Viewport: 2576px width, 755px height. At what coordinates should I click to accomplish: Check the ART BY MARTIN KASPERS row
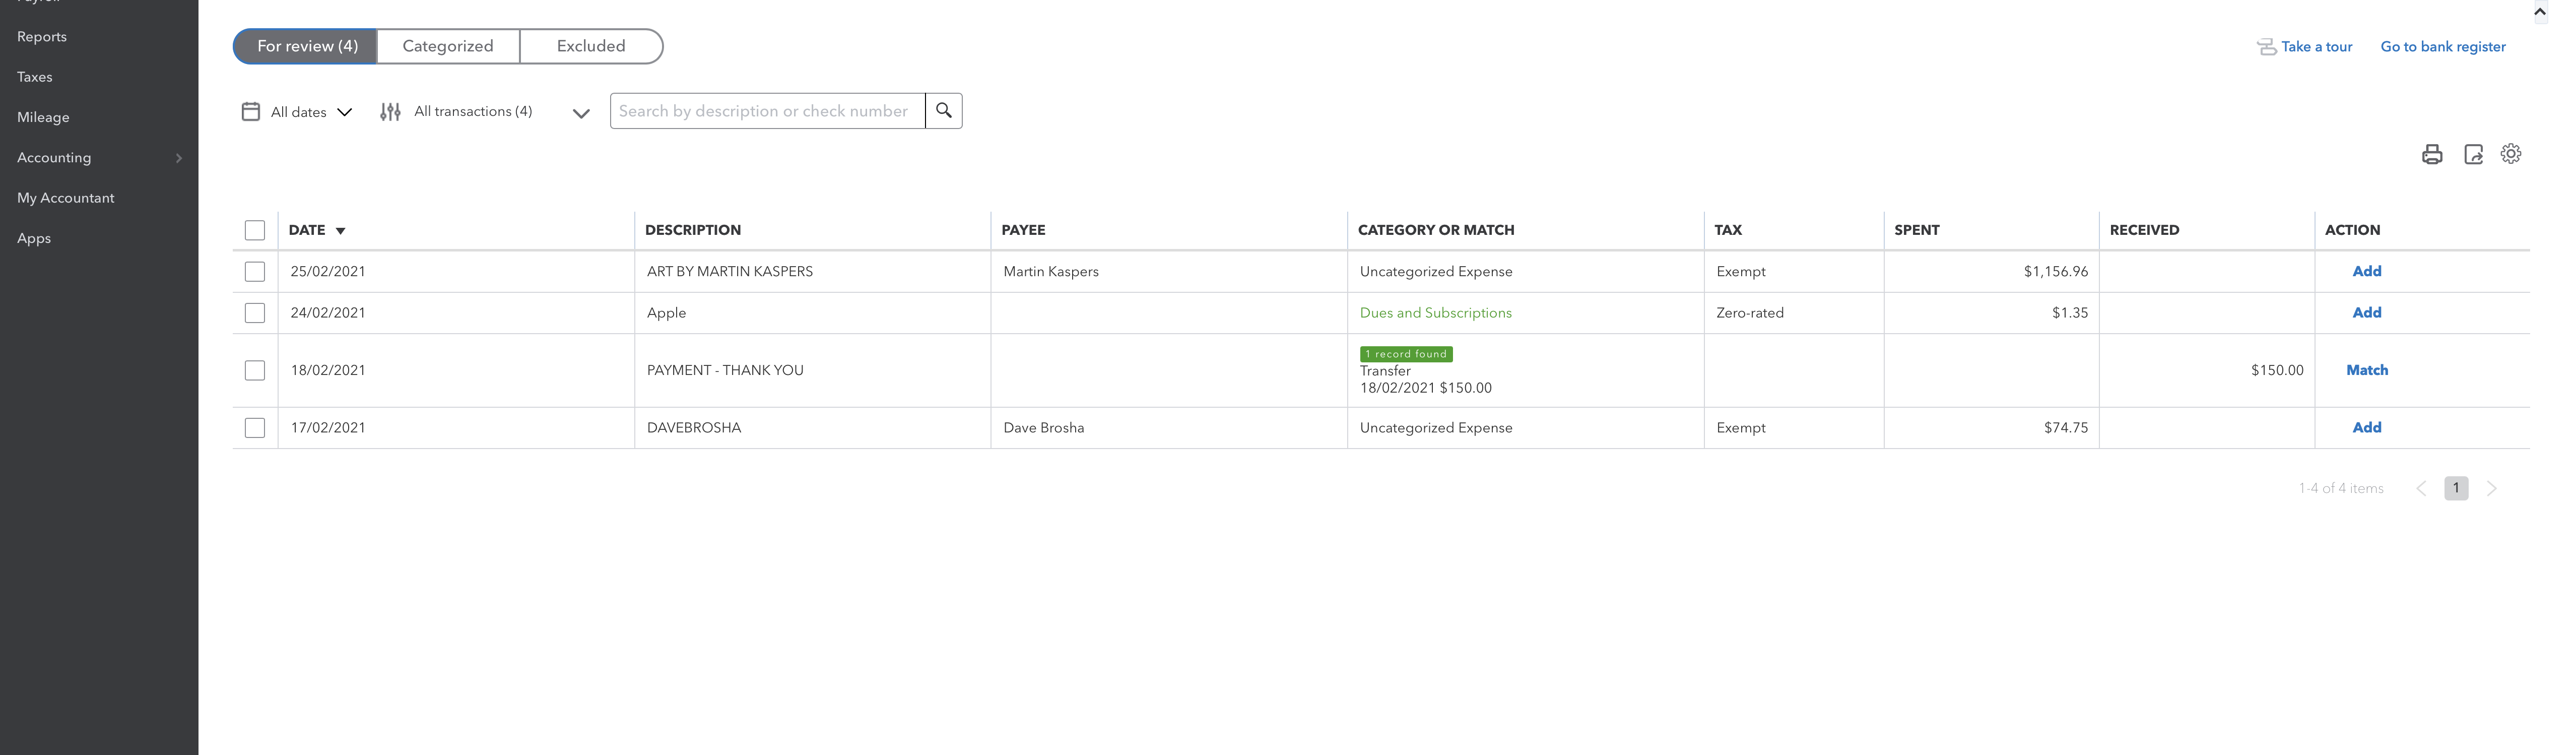255,271
